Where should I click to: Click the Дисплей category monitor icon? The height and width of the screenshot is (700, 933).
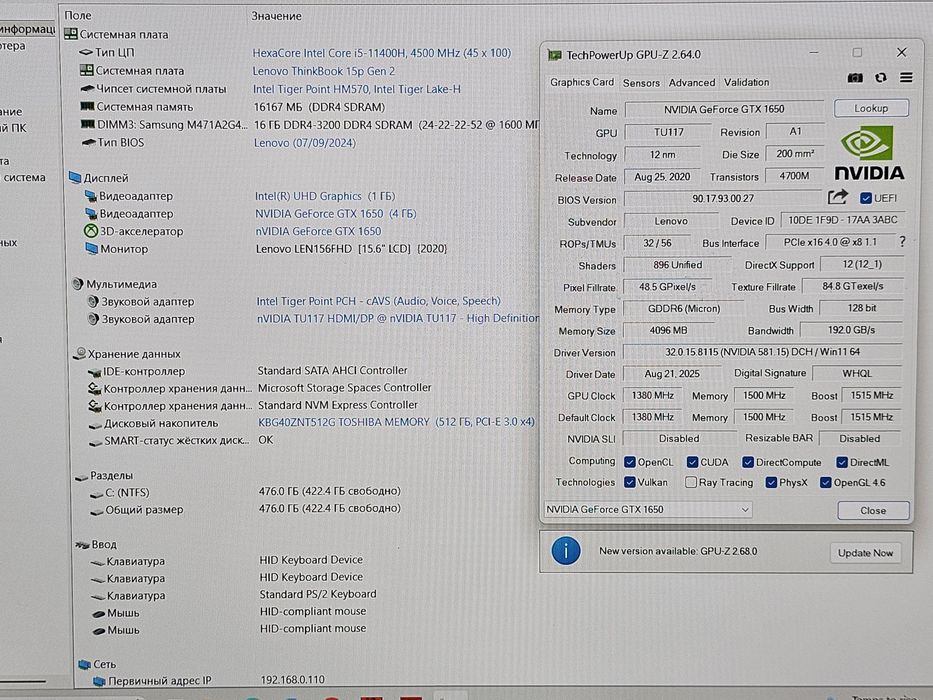(75, 177)
